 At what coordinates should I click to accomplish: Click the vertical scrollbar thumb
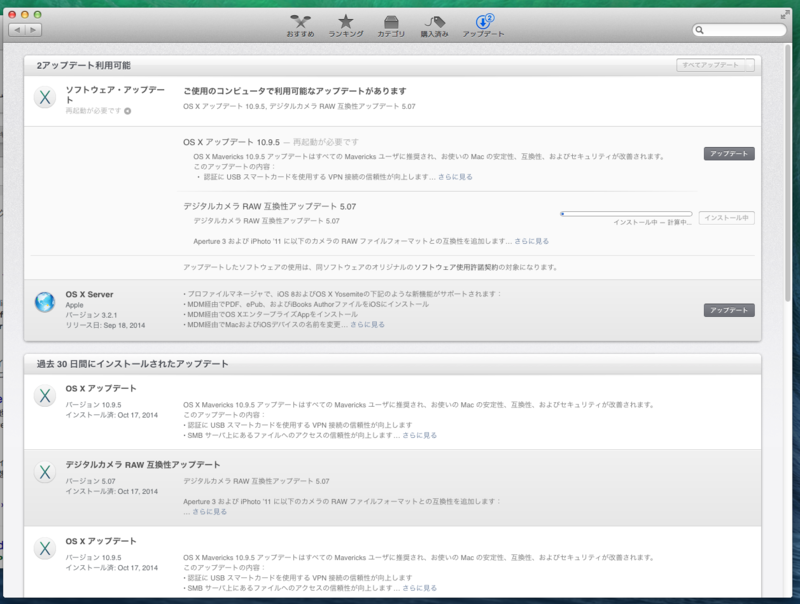tap(789, 173)
